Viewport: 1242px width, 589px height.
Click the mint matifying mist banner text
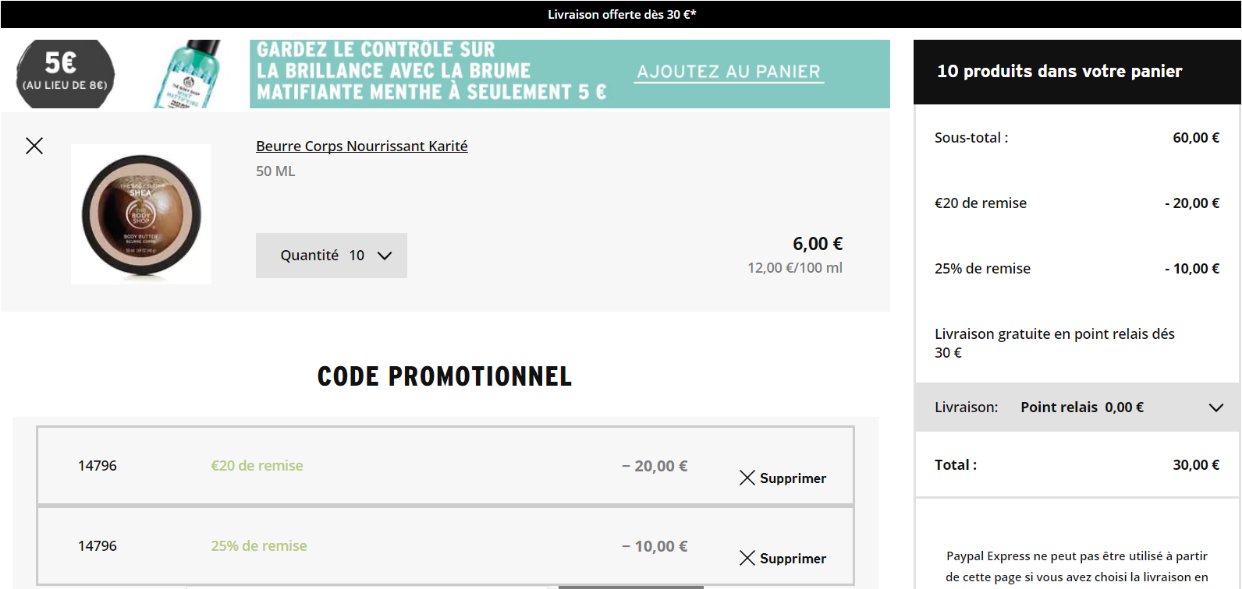tap(431, 71)
